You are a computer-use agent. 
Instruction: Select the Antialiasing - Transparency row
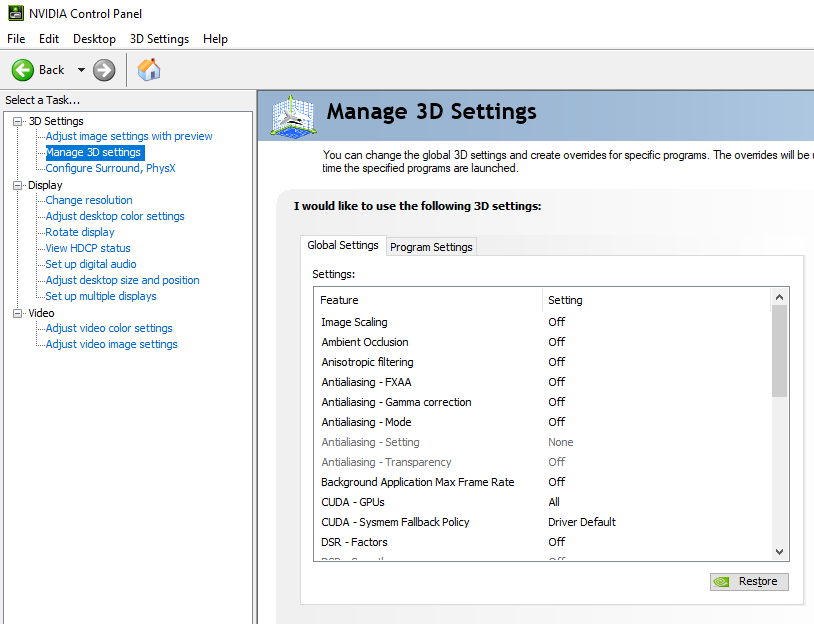tap(542, 462)
